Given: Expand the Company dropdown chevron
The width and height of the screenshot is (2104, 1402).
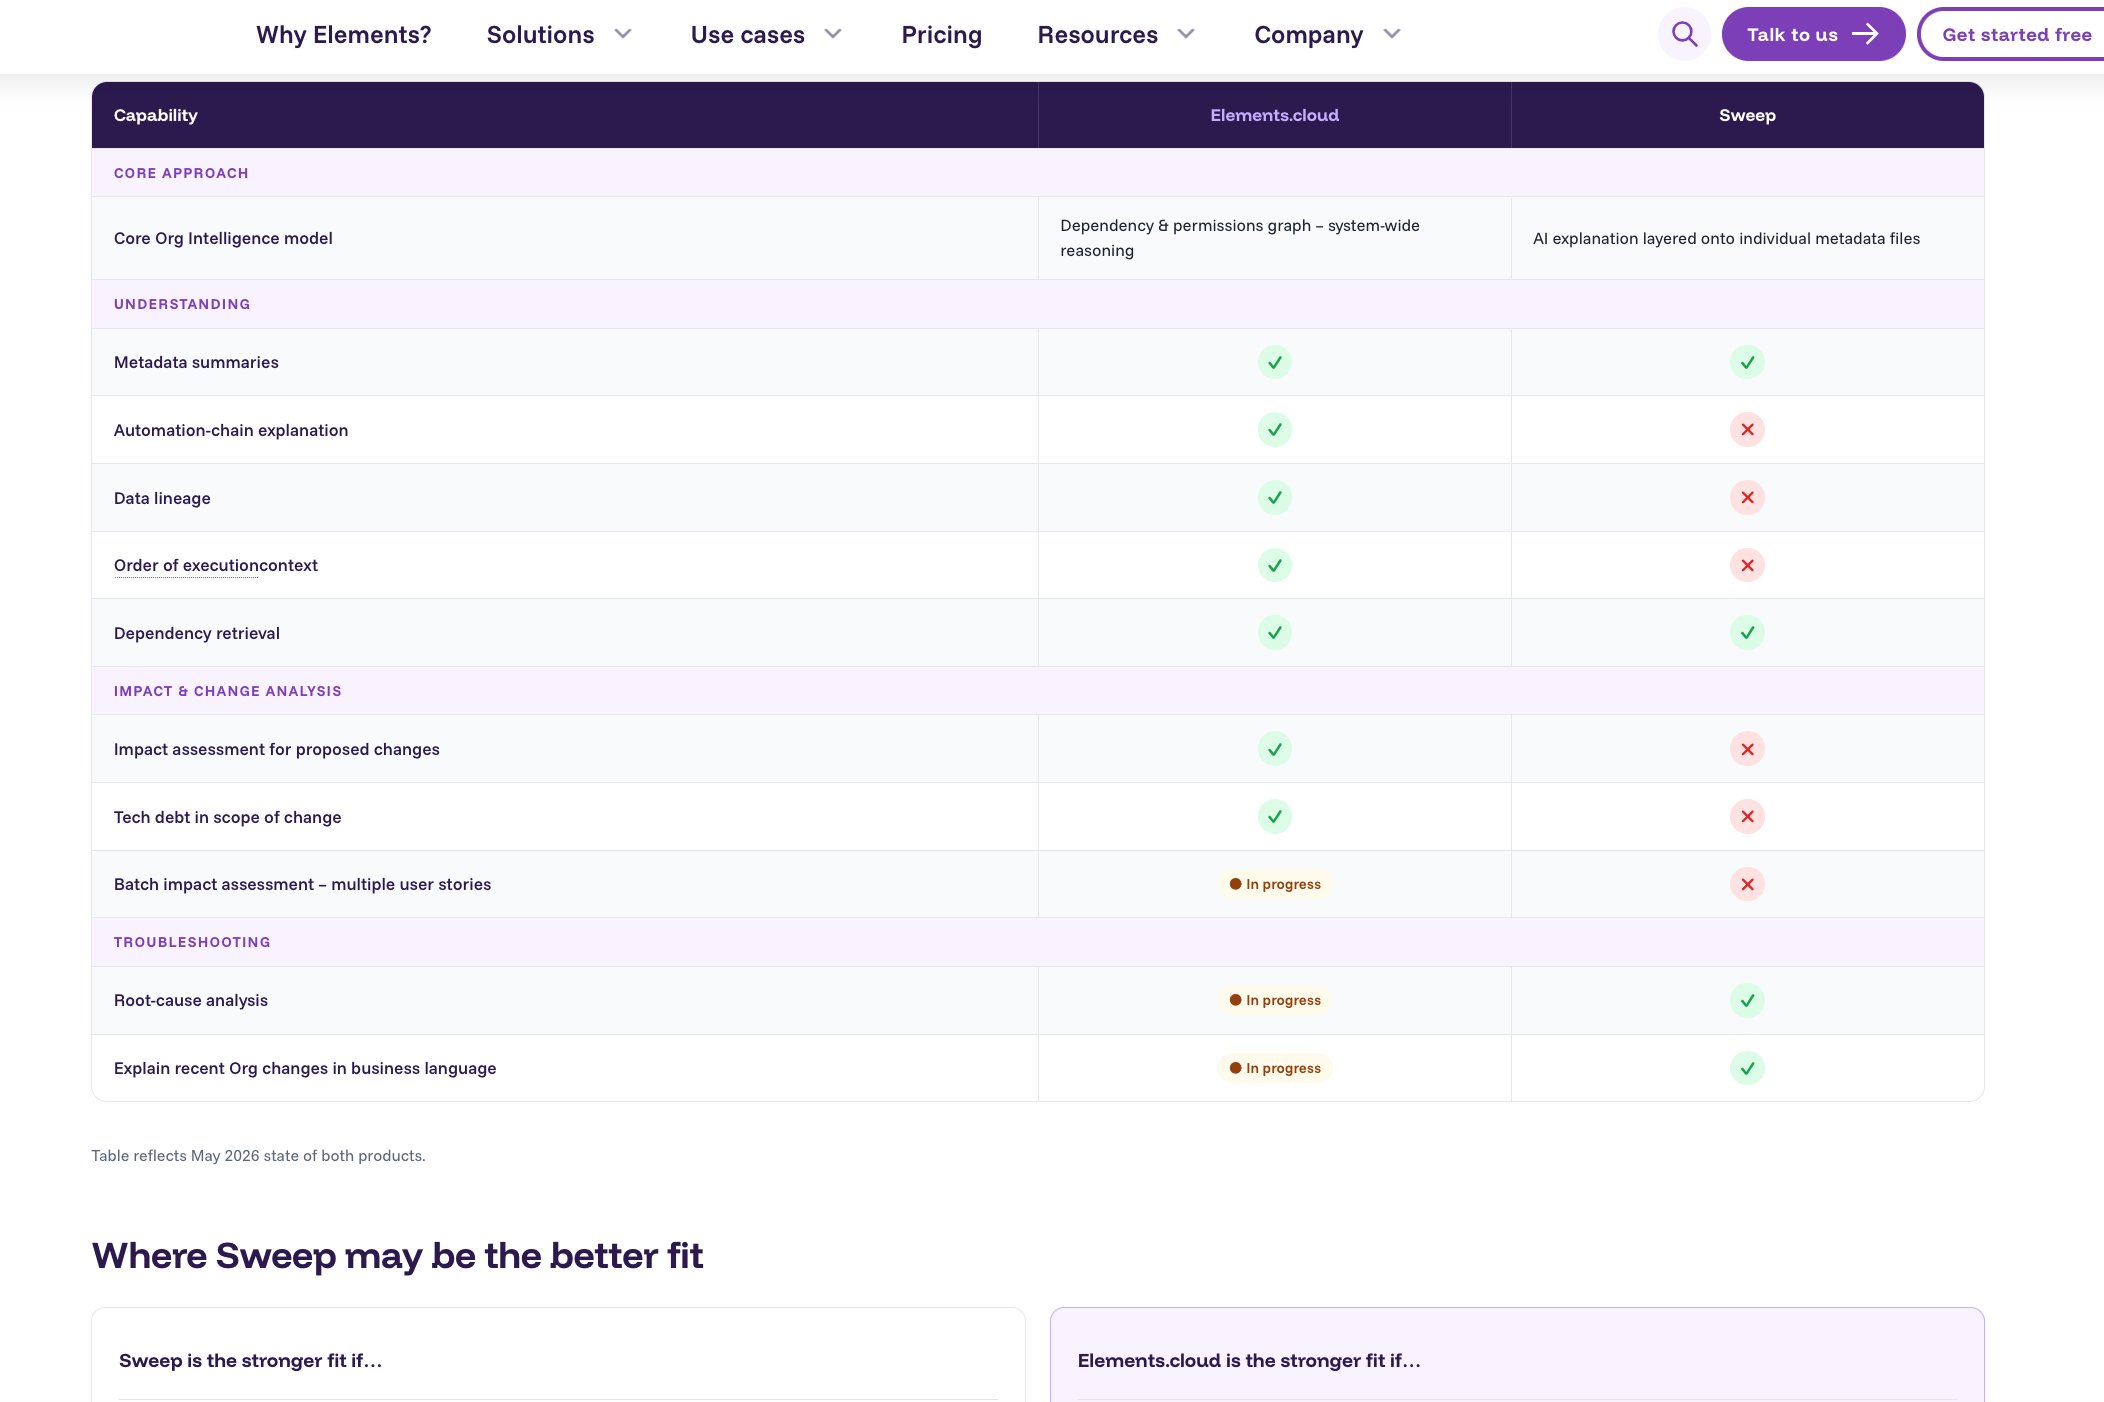Looking at the screenshot, I should (1392, 34).
